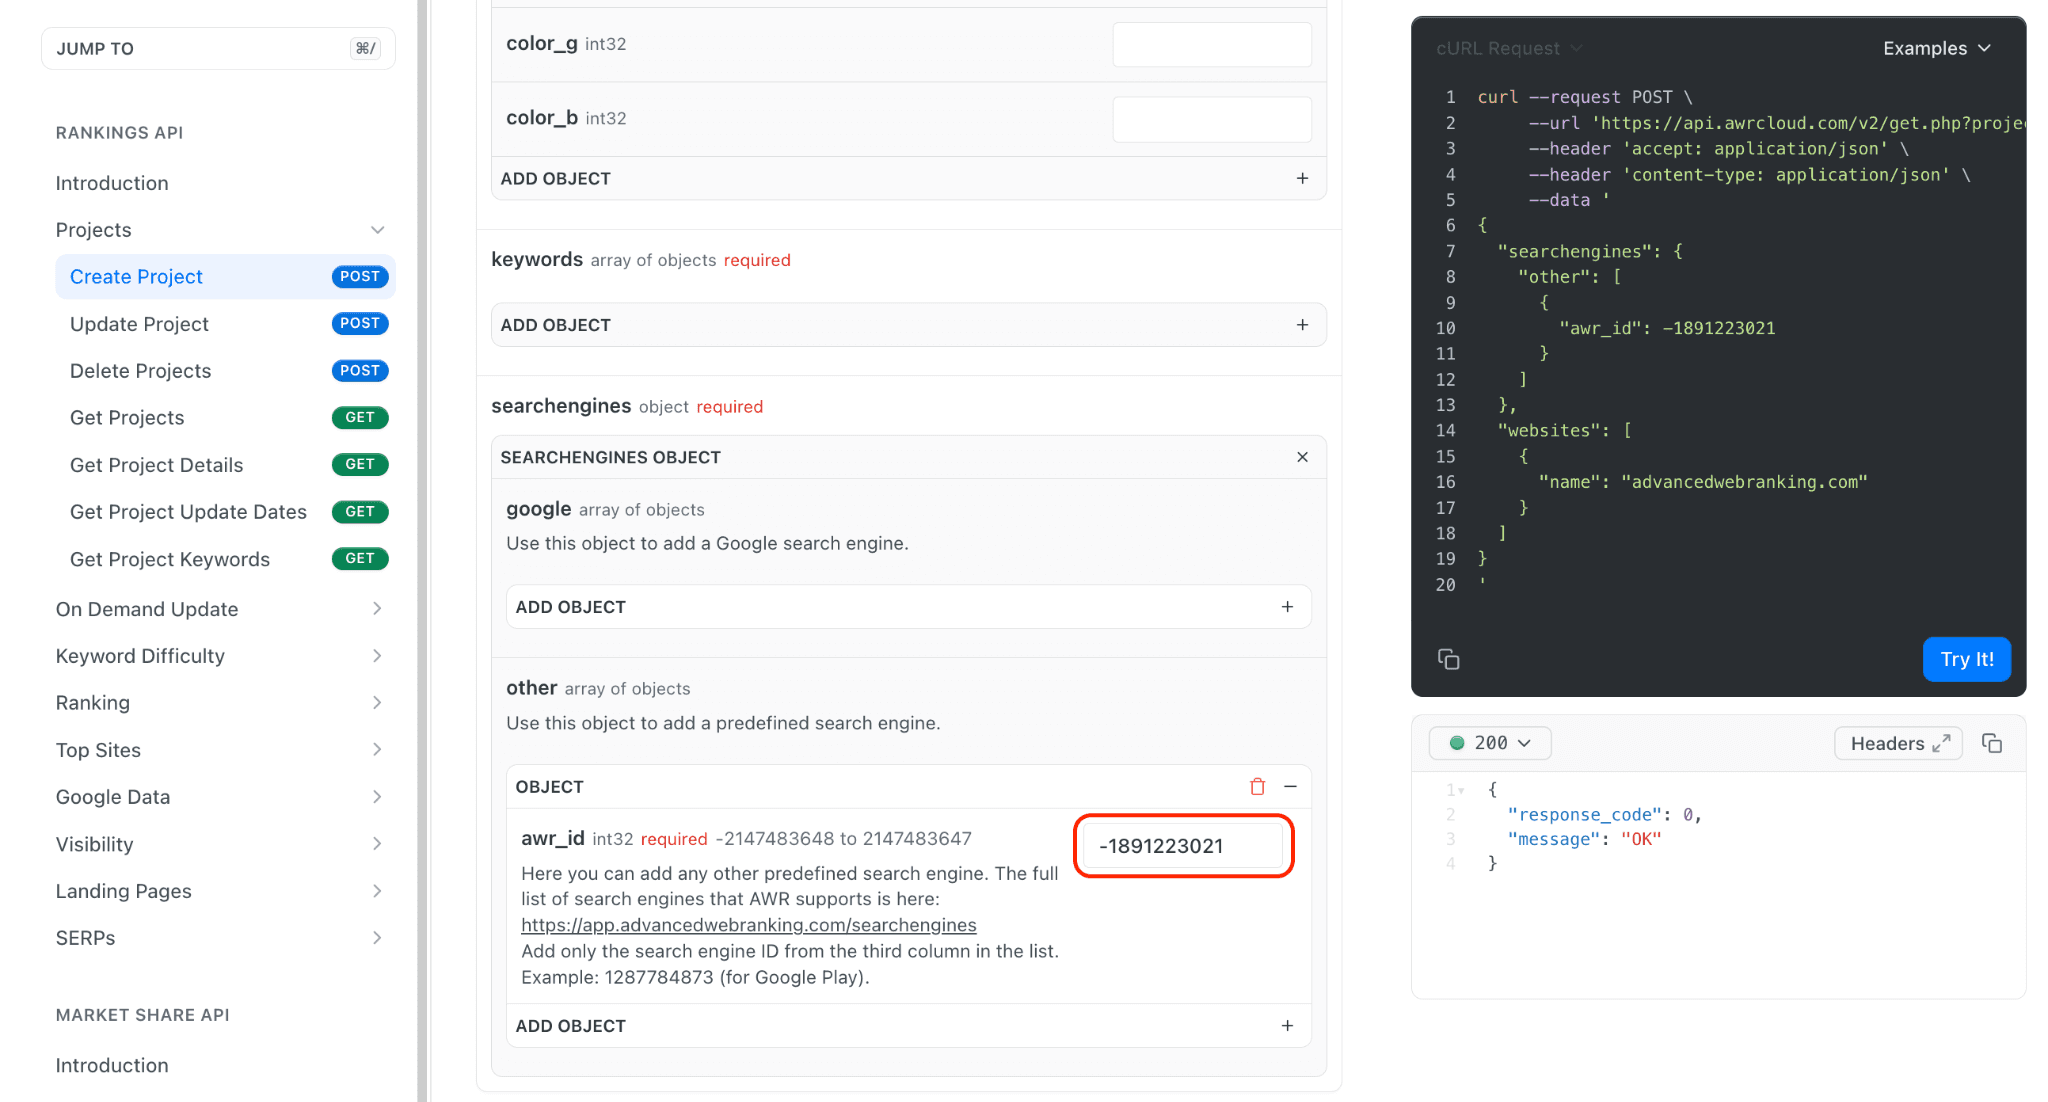Open the 200 status code dropdown
The width and height of the screenshot is (2048, 1102).
click(1490, 743)
